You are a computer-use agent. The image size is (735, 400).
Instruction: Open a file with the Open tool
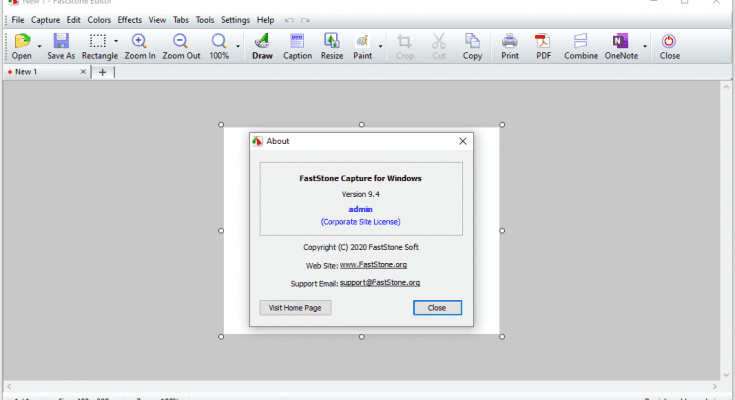[22, 46]
